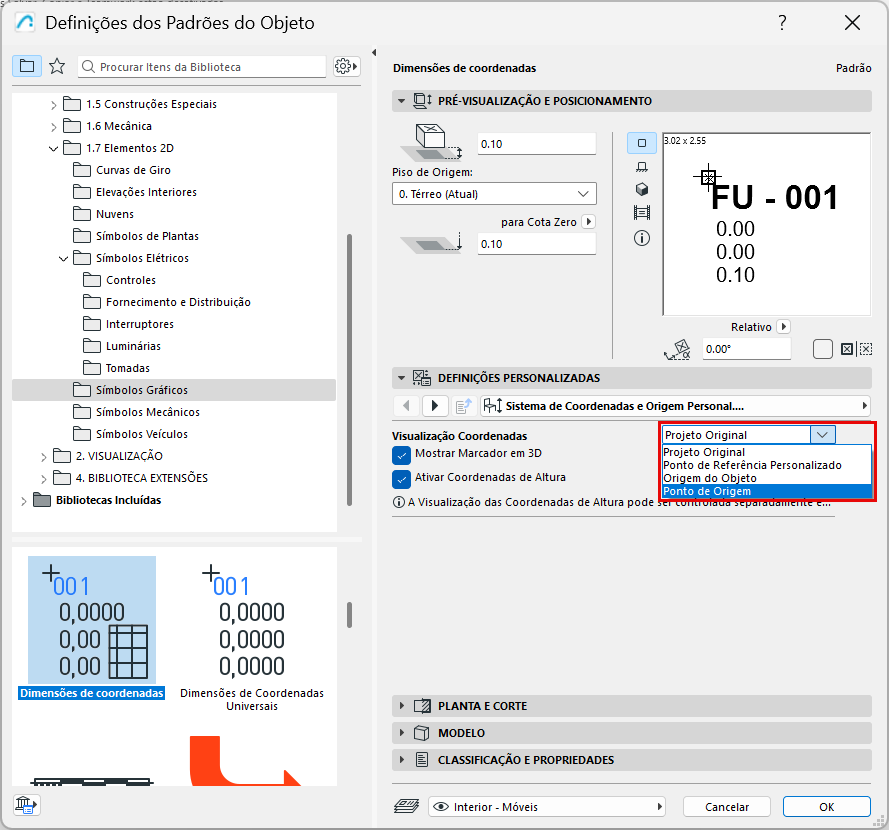Collapse the Símbolos Elétricos folder
889x830 pixels.
(x=64, y=259)
